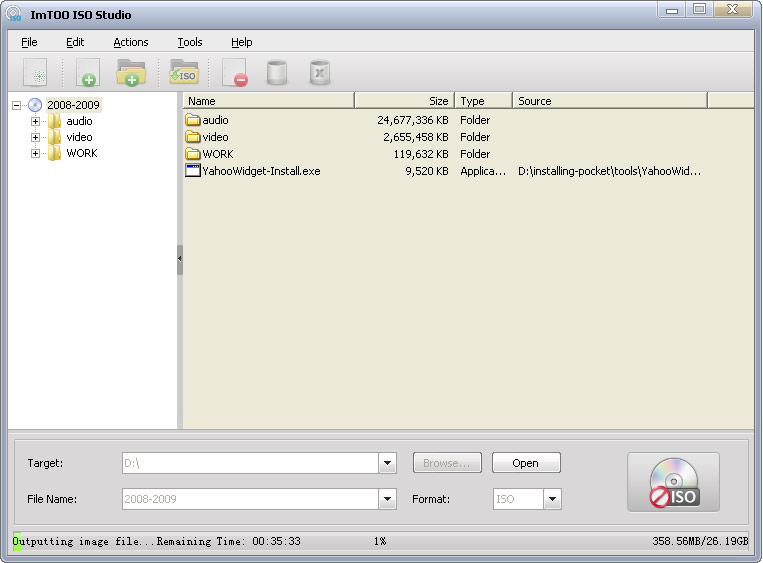Click the green output progress bar
Image resolution: width=763 pixels, height=563 pixels.
coord(17,541)
